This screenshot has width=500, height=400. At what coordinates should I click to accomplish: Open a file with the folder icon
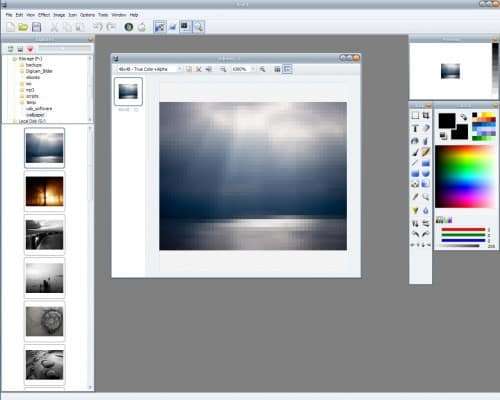click(x=23, y=27)
